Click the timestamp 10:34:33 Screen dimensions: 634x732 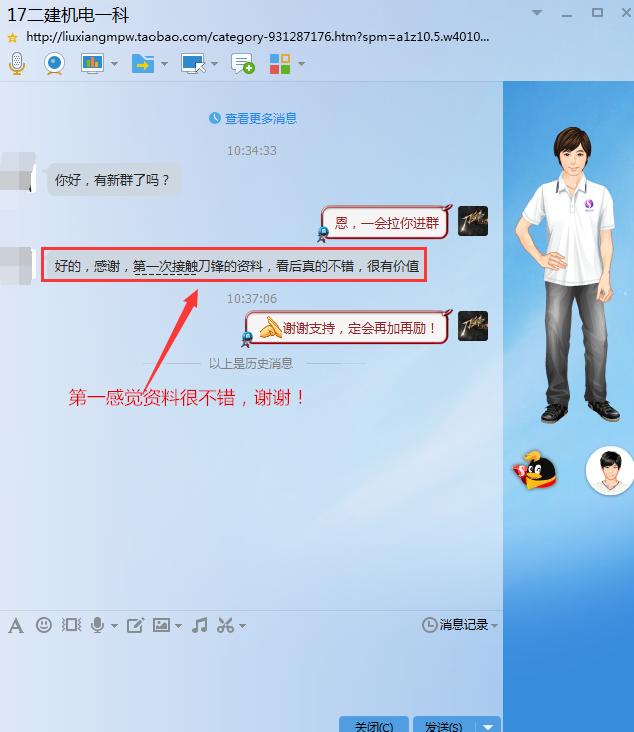click(252, 151)
